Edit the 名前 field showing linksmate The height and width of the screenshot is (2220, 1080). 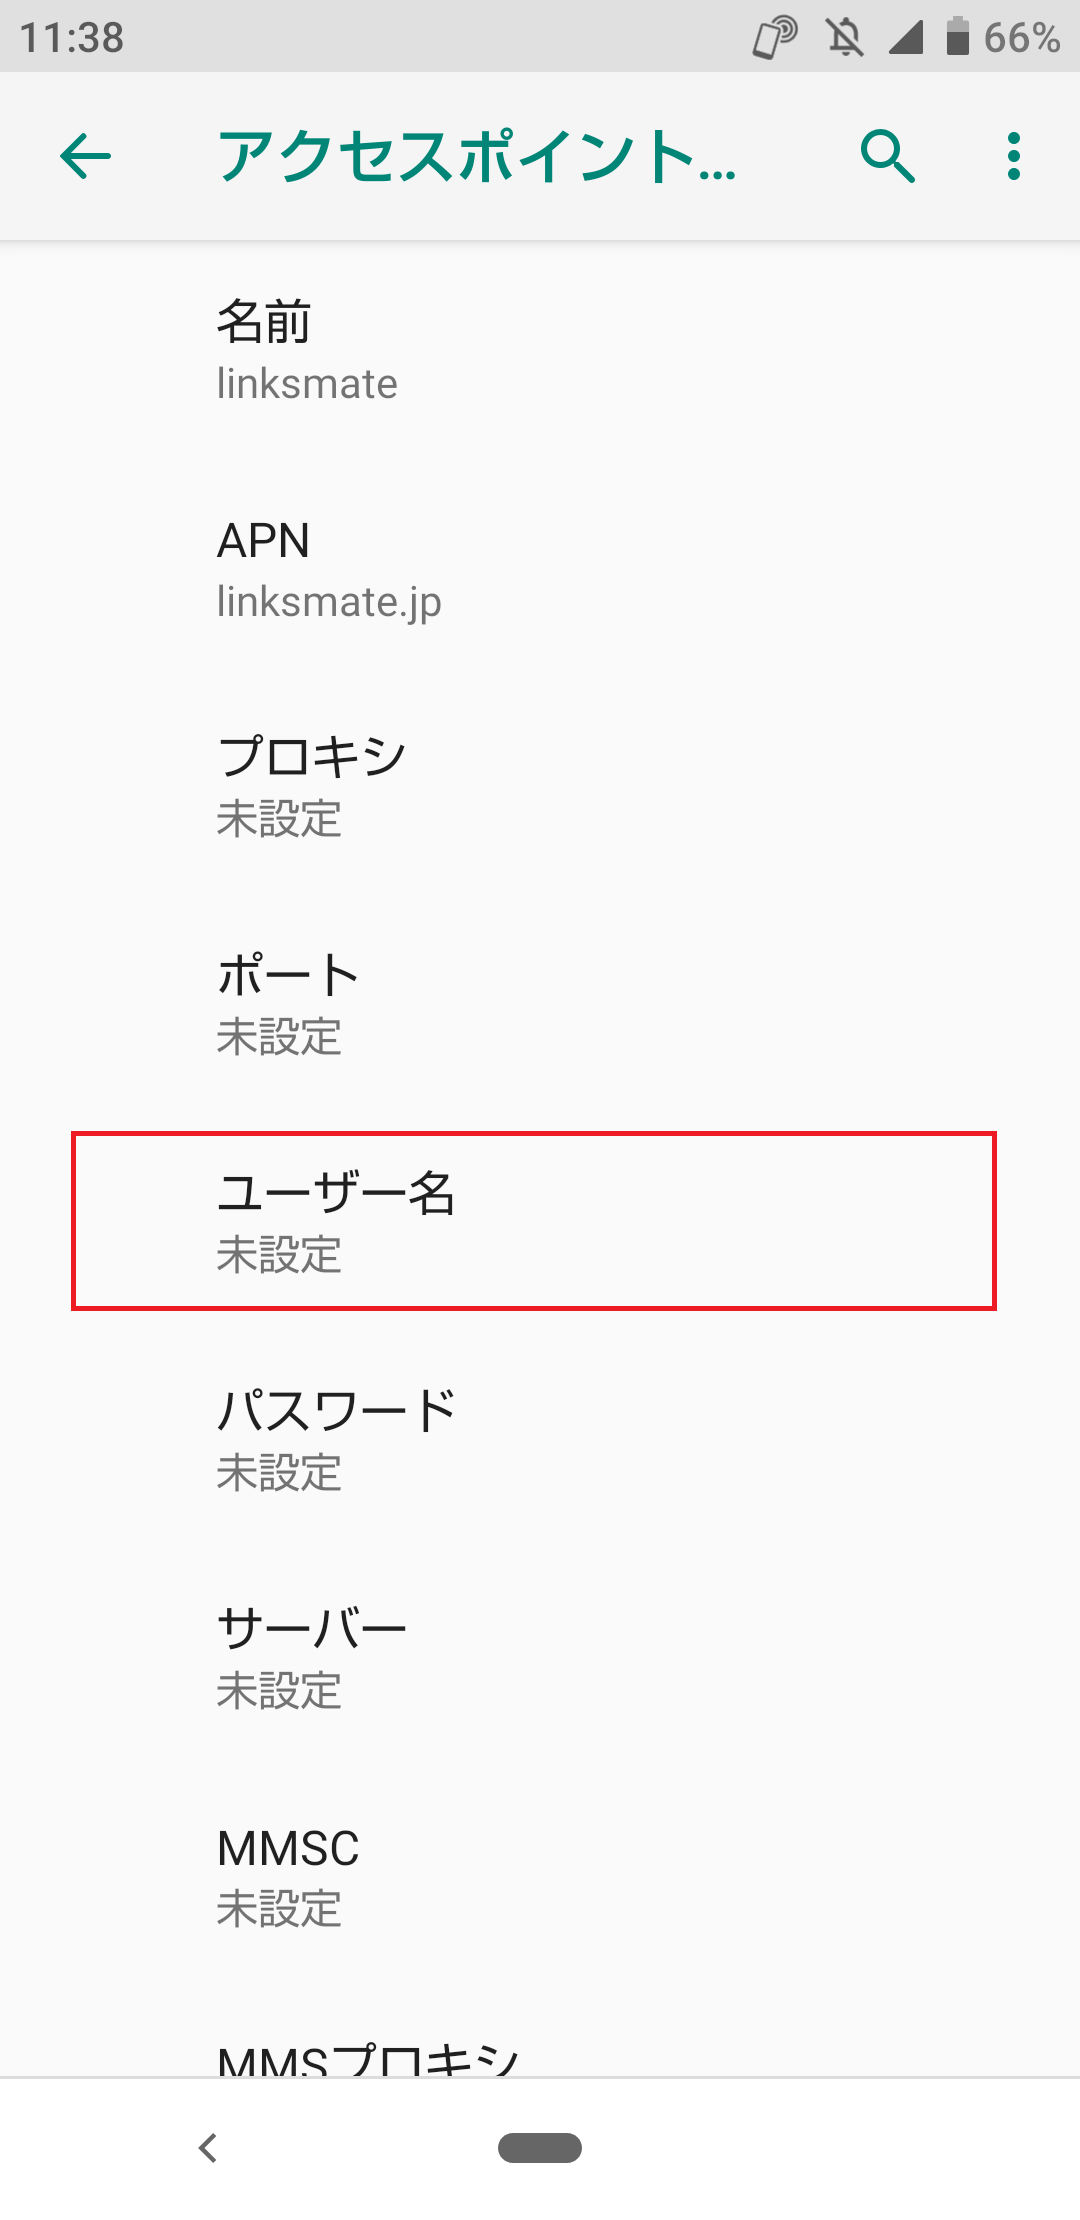(x=540, y=350)
